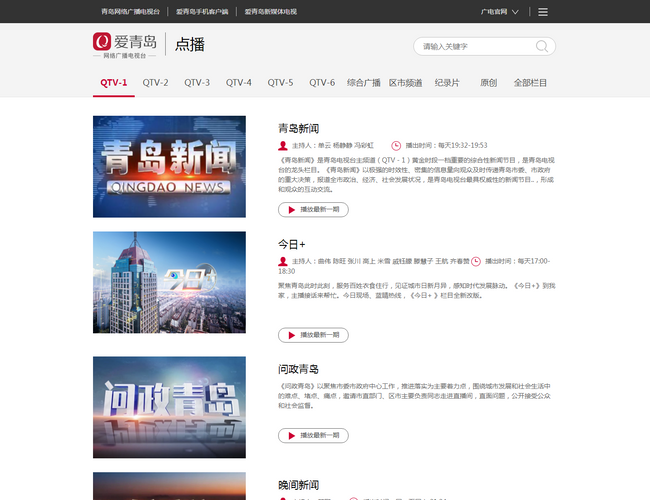Click play icon under 青岛新闻

click(292, 210)
